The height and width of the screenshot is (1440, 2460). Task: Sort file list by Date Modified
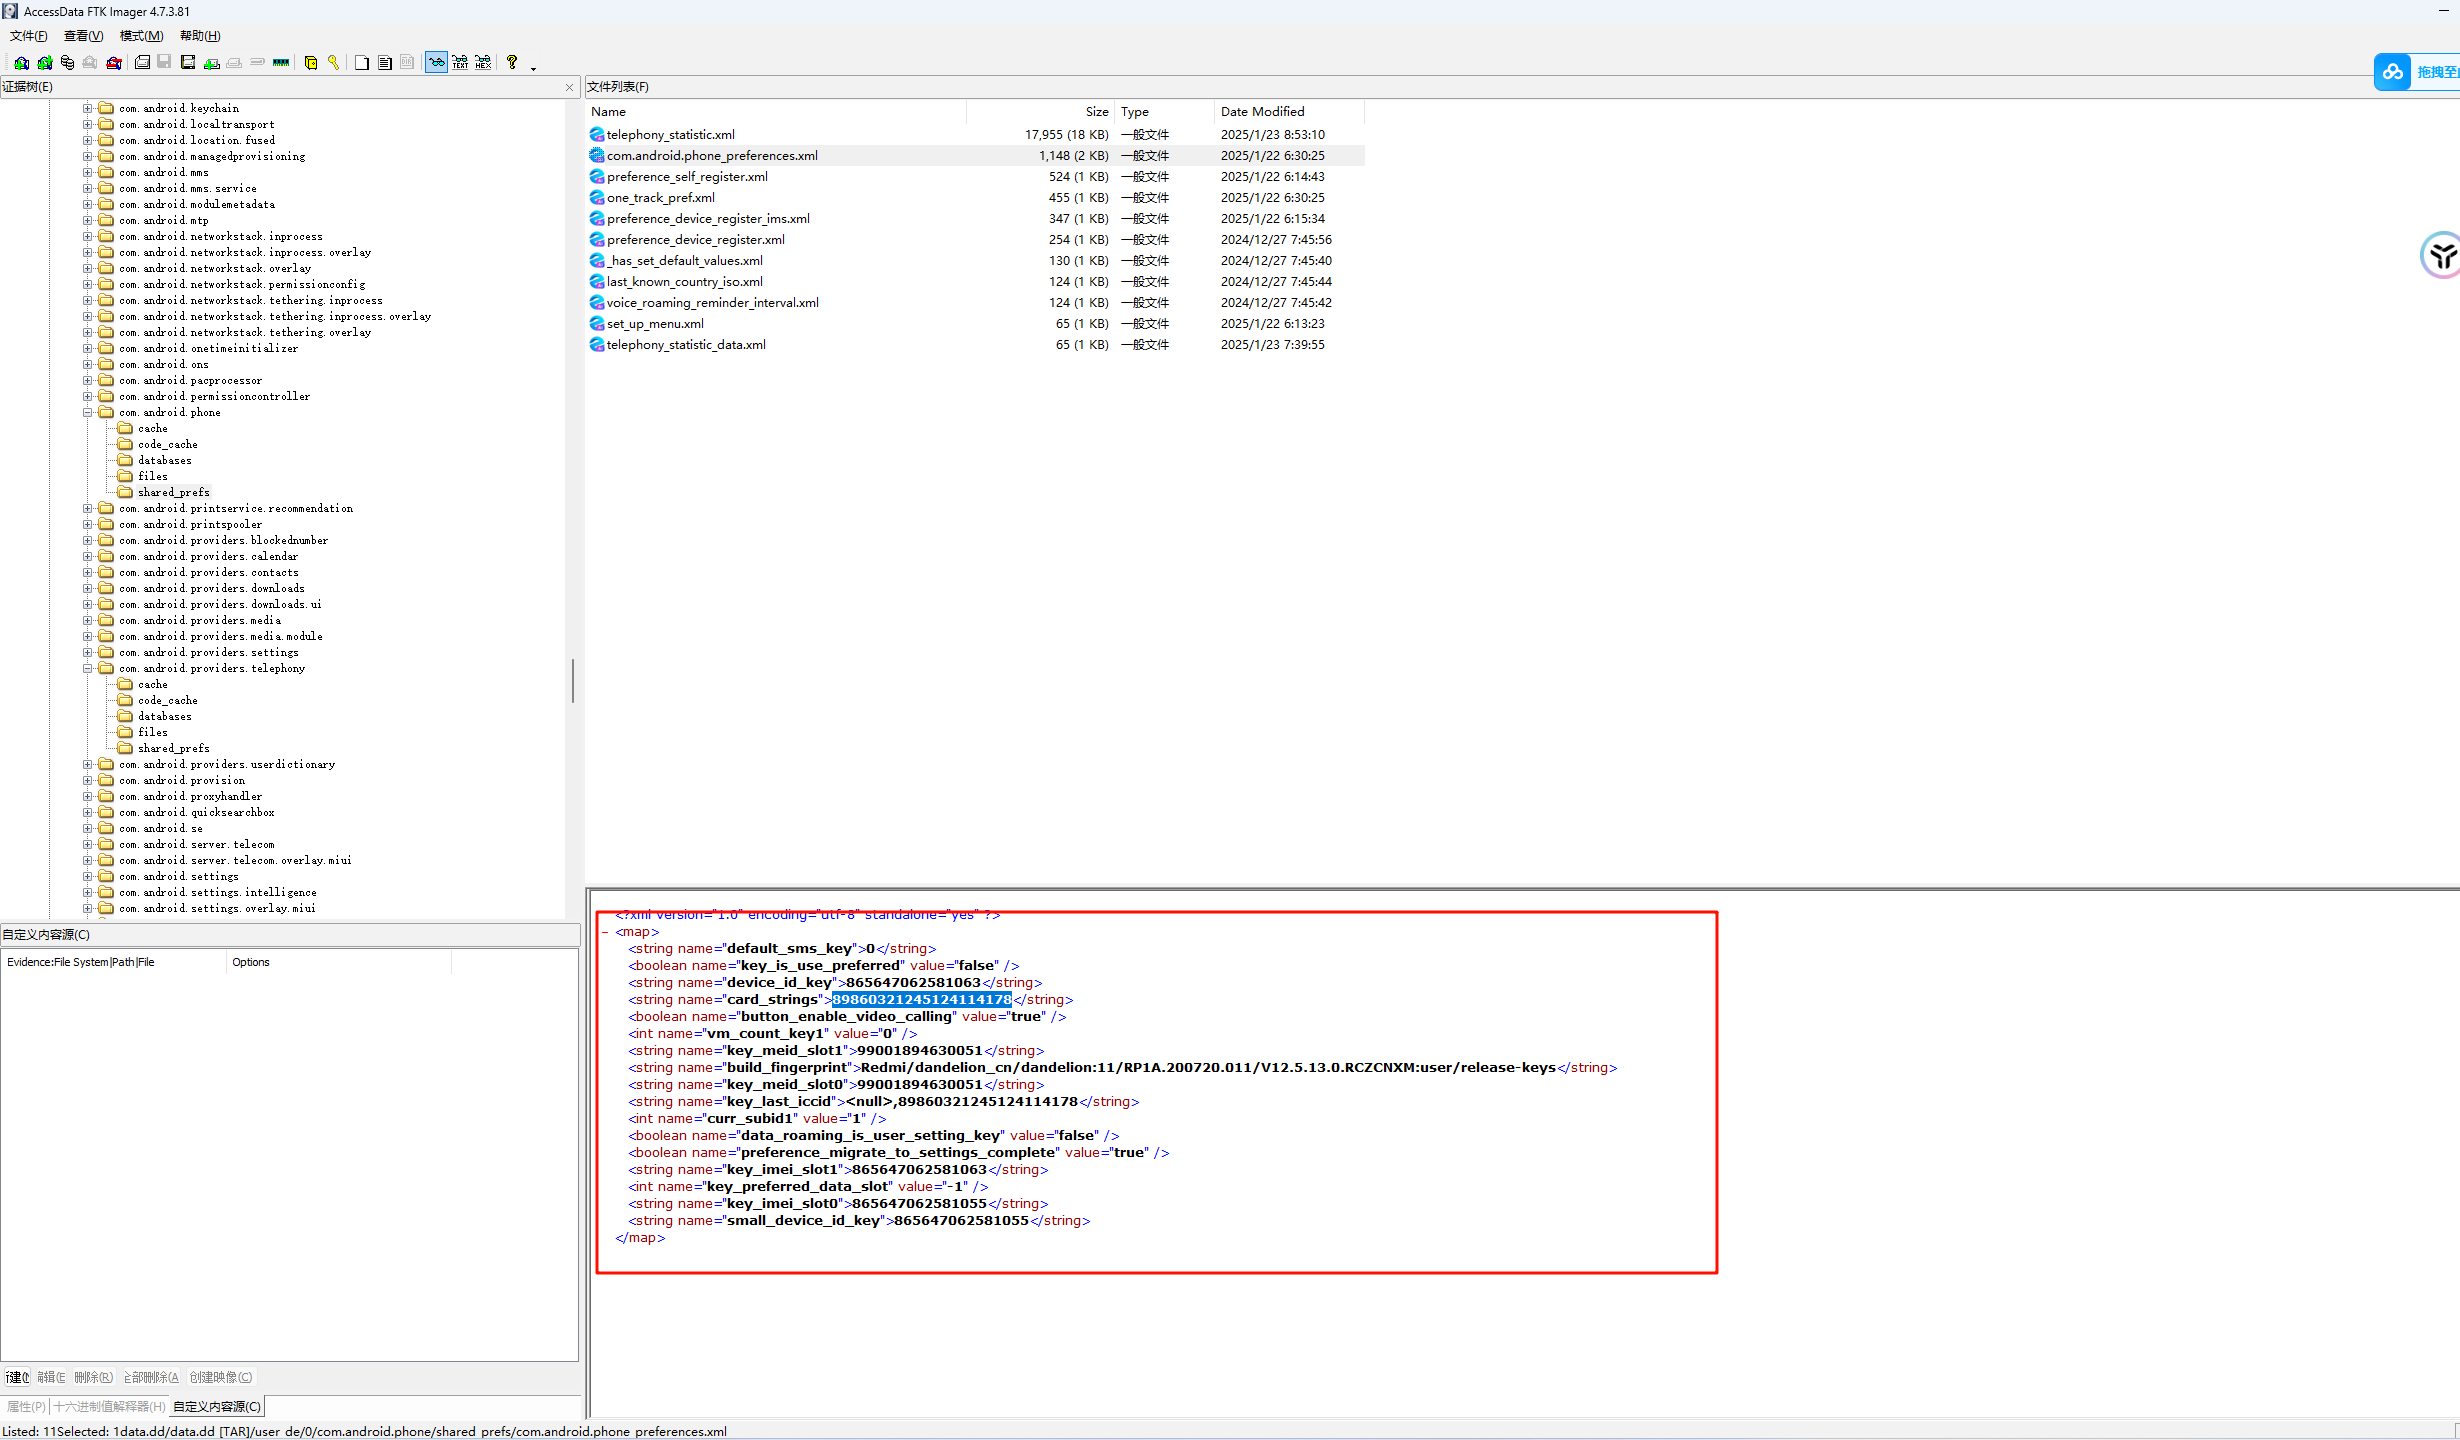click(x=1262, y=112)
